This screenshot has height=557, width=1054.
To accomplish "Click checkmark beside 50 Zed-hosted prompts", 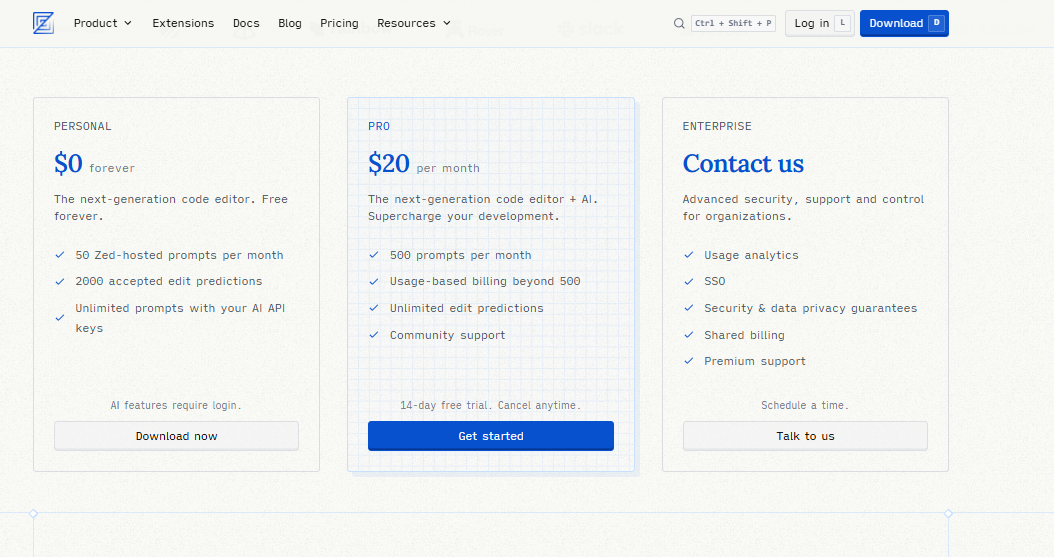I will coord(60,255).
